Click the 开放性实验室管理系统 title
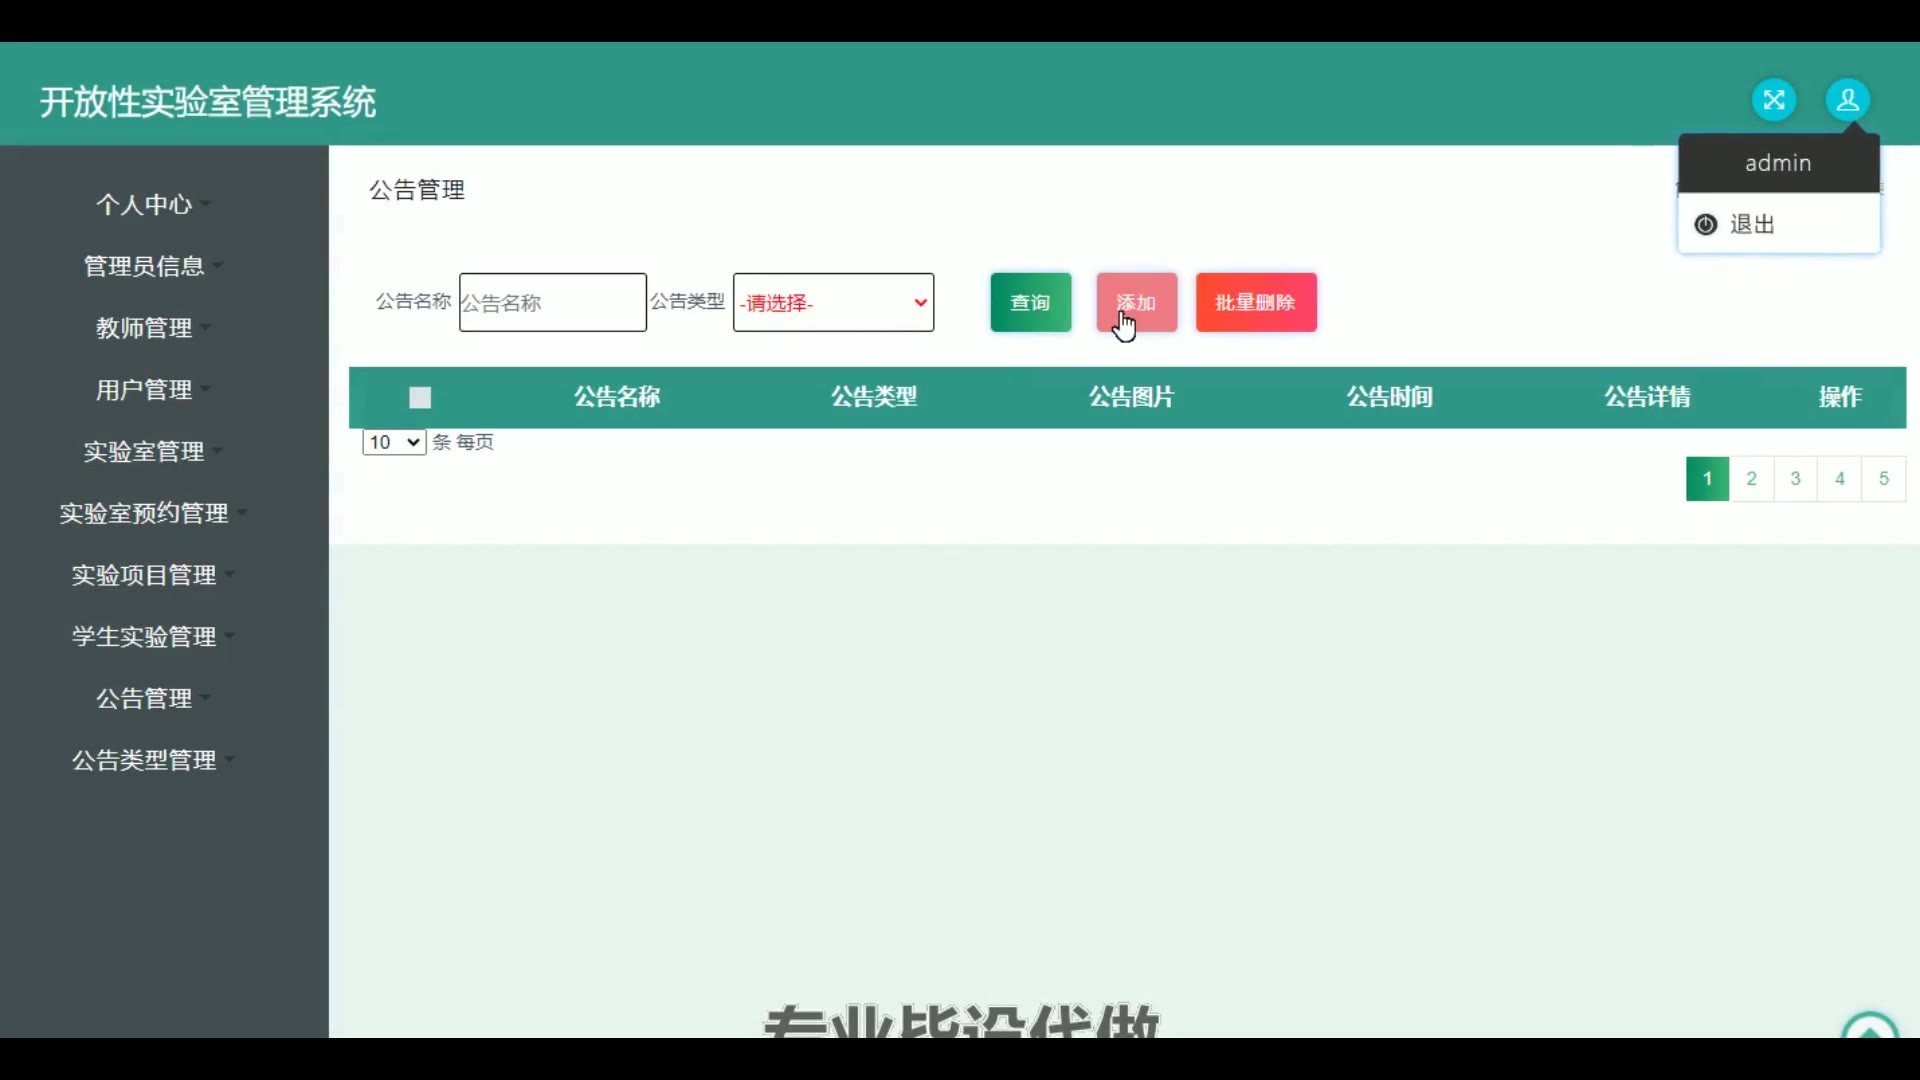This screenshot has height=1080, width=1920. pos(208,102)
